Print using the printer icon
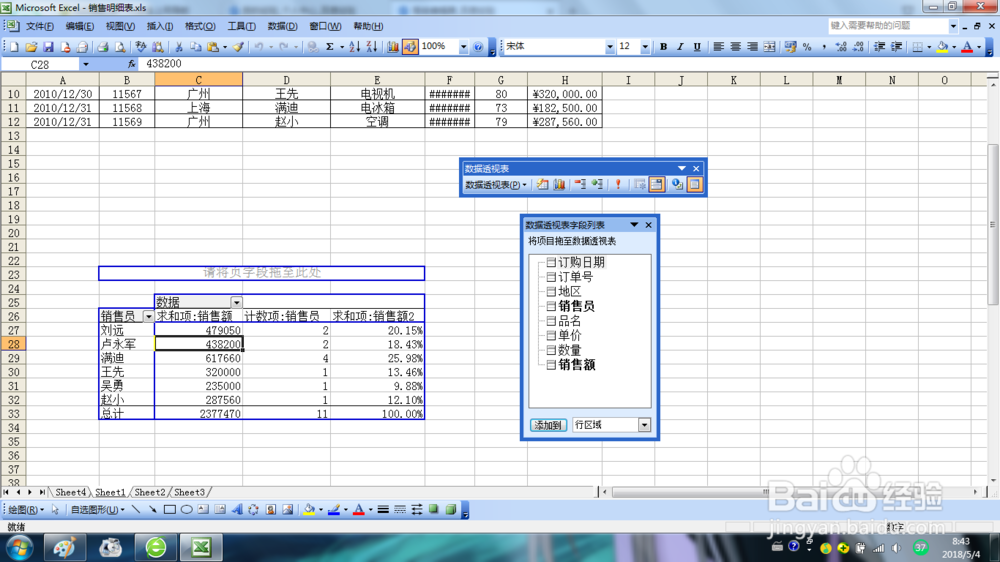The image size is (1000, 562). coord(102,47)
